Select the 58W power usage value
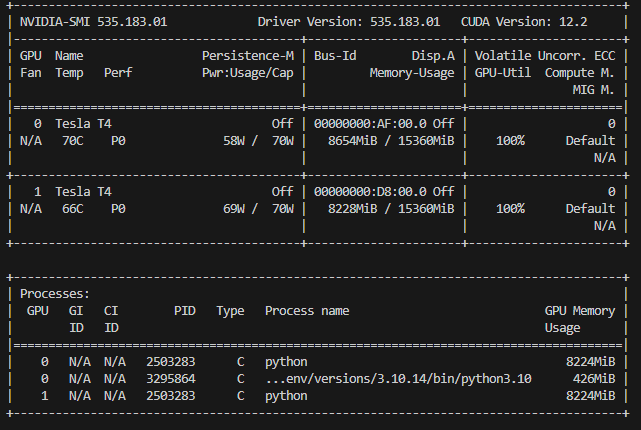 234,141
